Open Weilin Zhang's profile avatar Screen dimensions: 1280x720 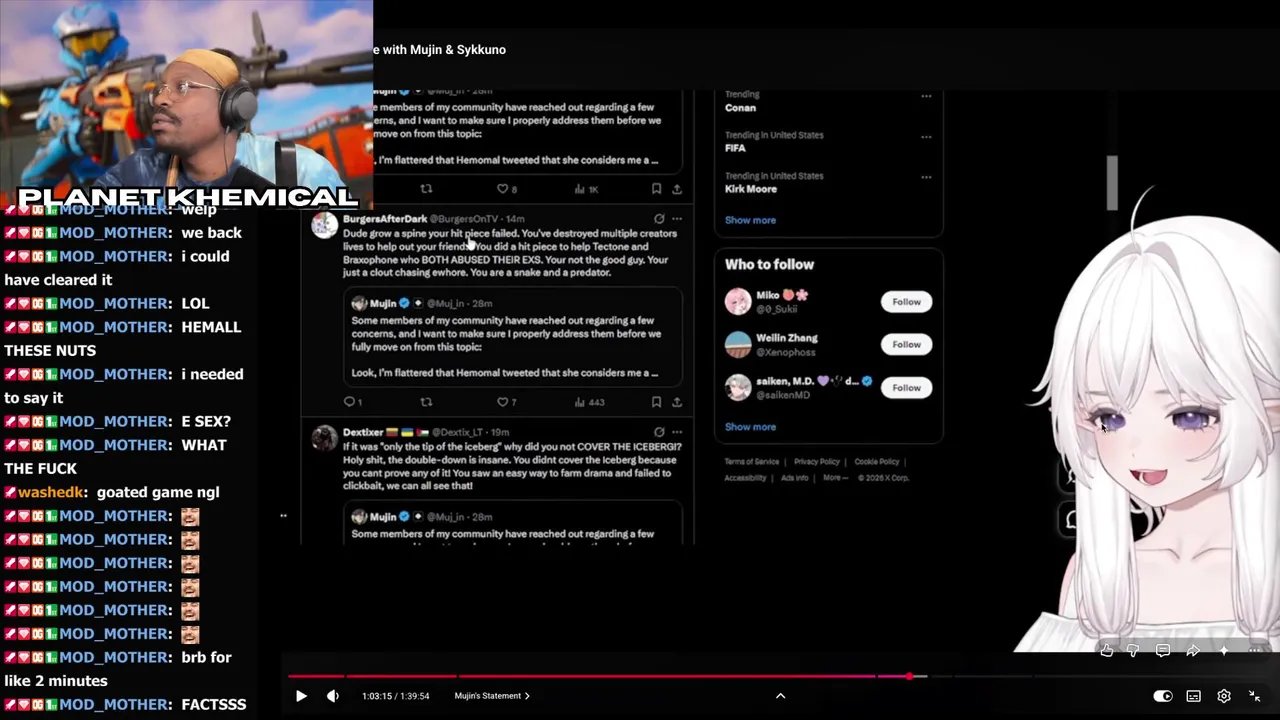[x=738, y=345]
